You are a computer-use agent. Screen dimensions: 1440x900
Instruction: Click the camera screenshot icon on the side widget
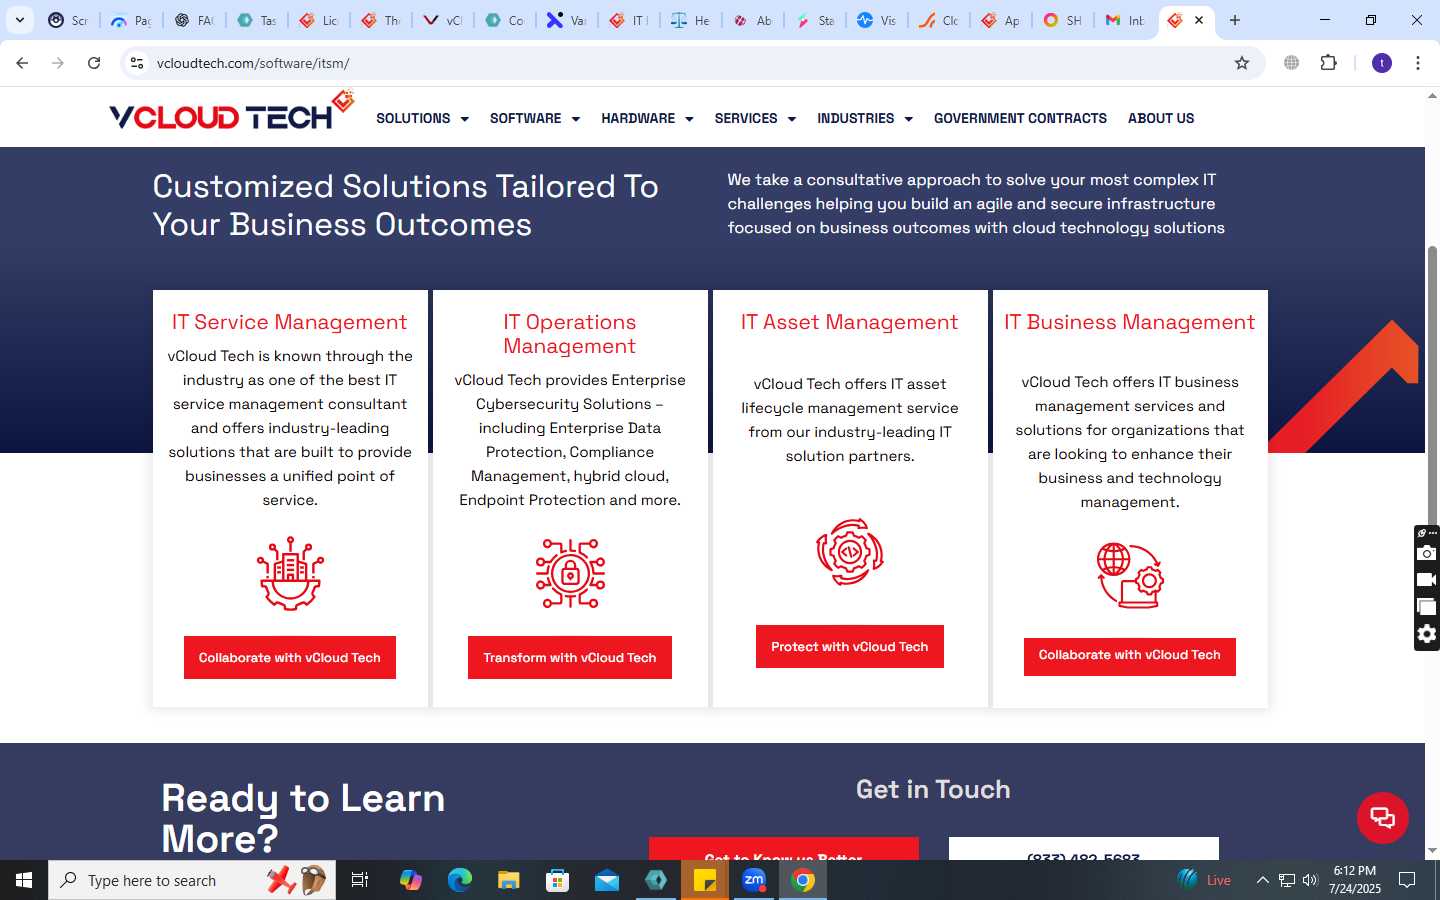[x=1427, y=553]
